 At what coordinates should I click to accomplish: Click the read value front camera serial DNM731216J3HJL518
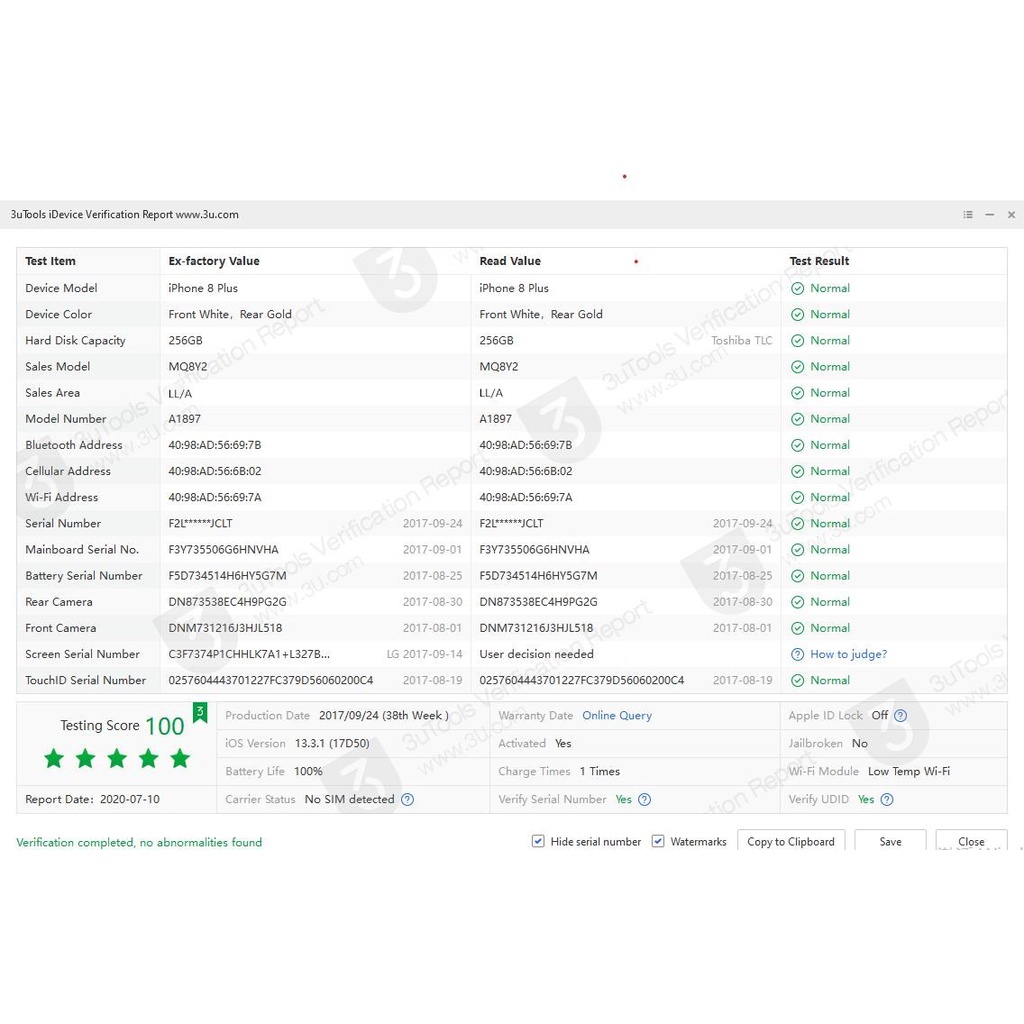click(x=536, y=628)
